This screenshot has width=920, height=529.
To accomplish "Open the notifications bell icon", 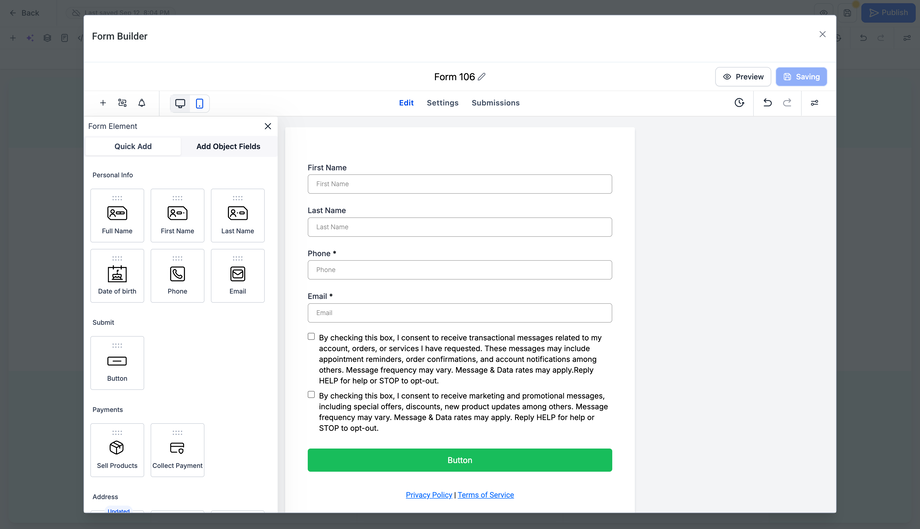I will click(x=142, y=103).
